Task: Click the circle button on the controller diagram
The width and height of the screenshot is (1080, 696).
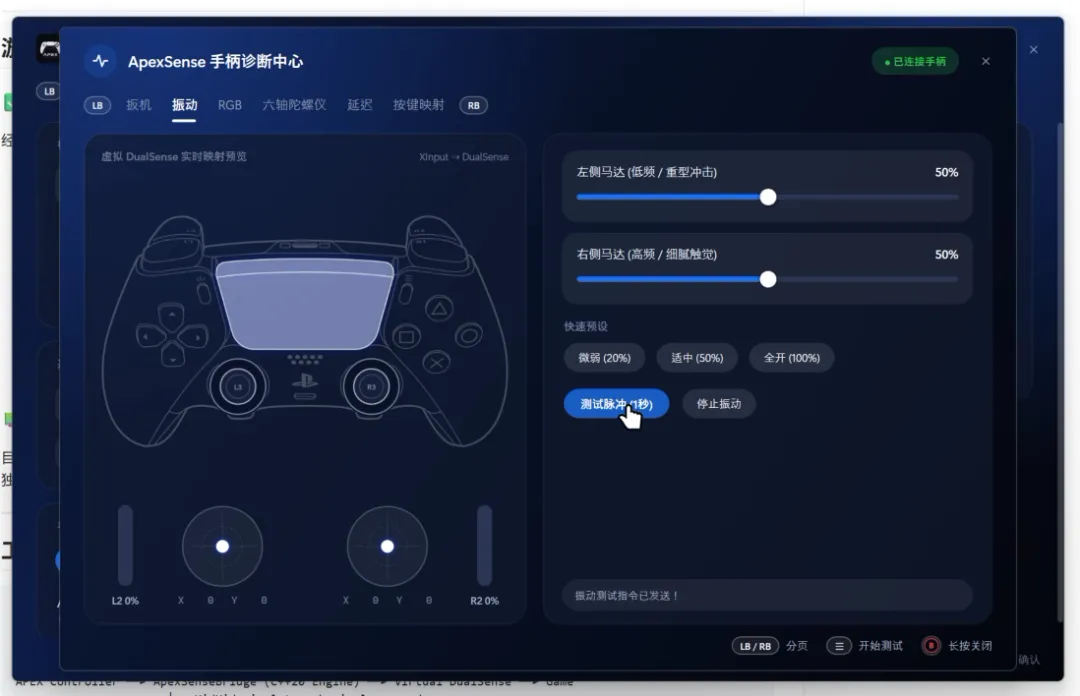Action: click(x=469, y=336)
